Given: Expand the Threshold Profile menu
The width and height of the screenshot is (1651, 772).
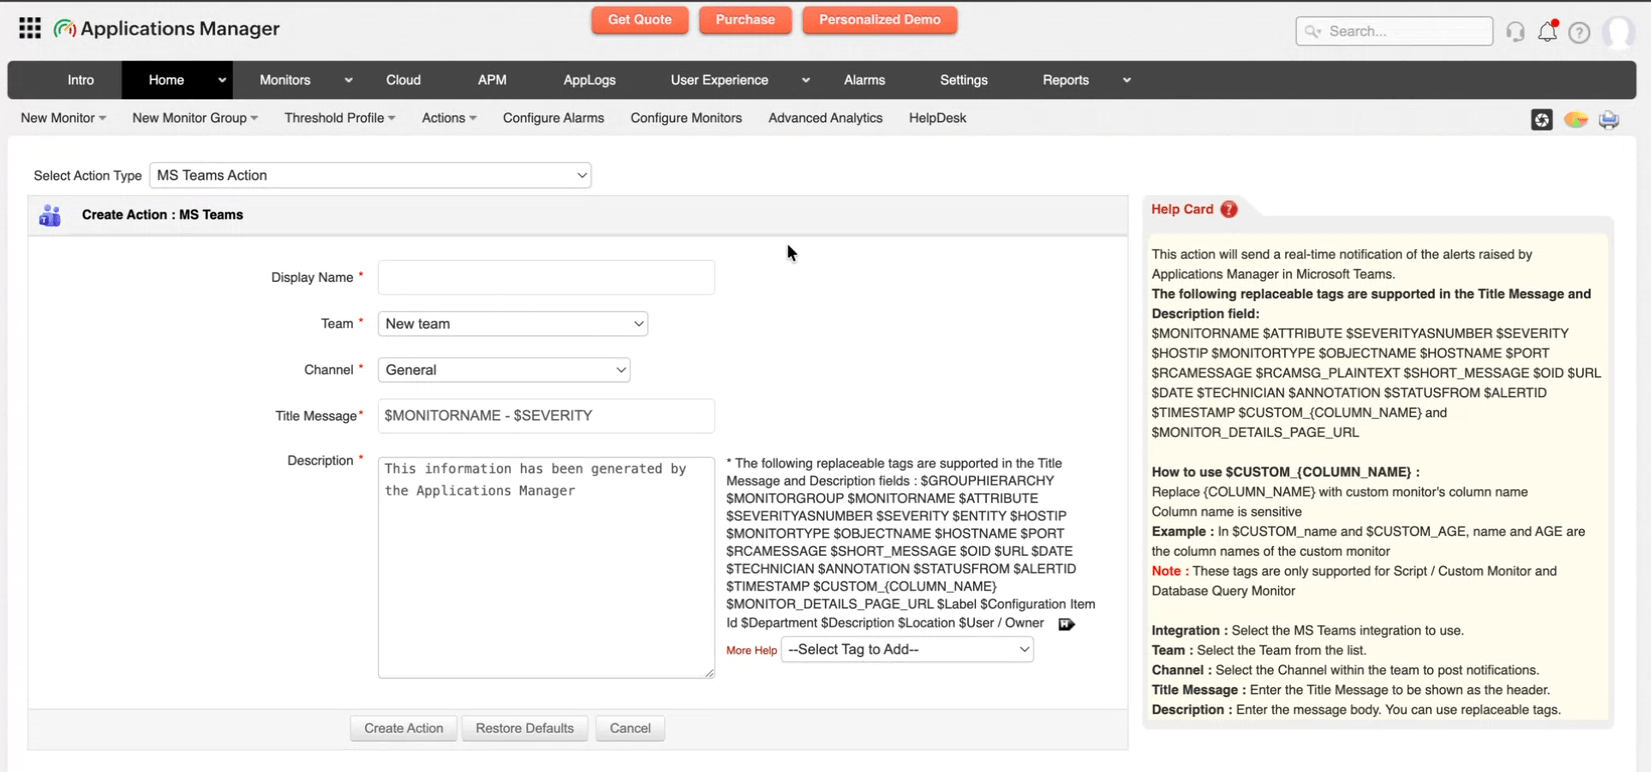Looking at the screenshot, I should [340, 118].
